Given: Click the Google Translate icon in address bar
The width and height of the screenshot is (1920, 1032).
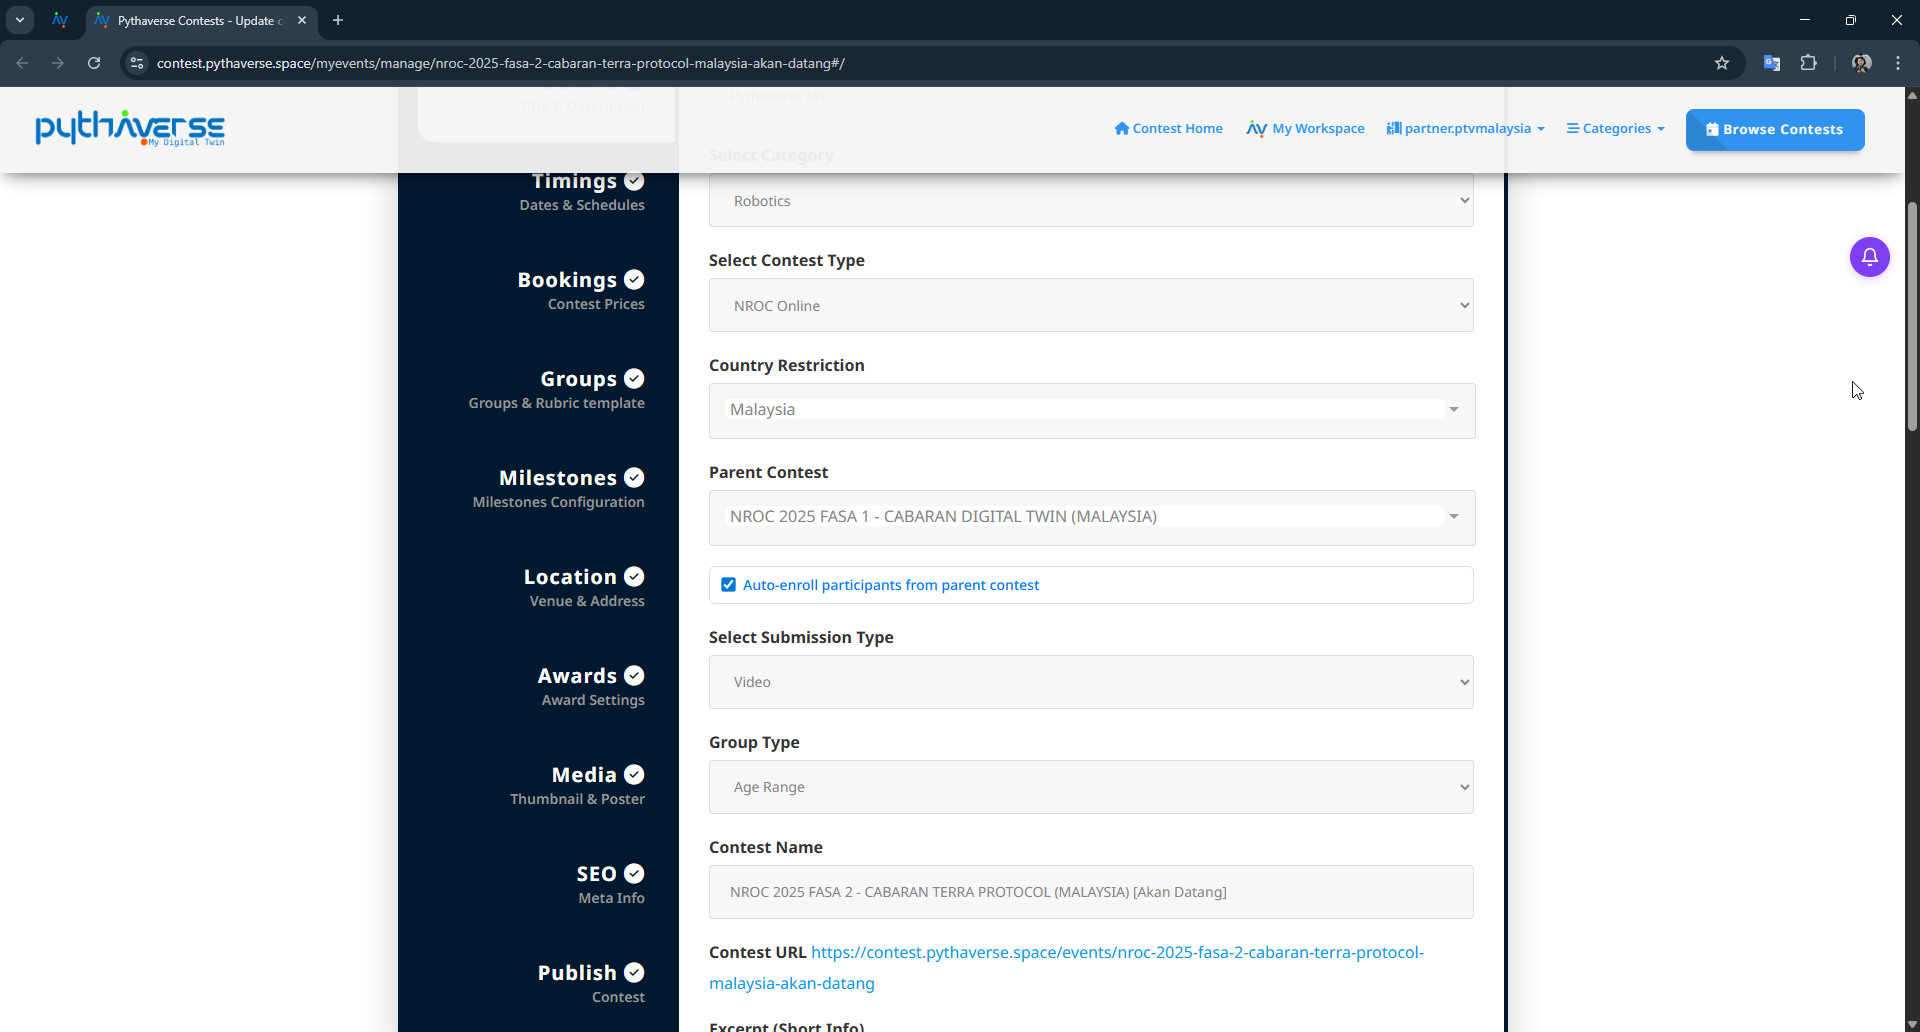Looking at the screenshot, I should (x=1772, y=63).
